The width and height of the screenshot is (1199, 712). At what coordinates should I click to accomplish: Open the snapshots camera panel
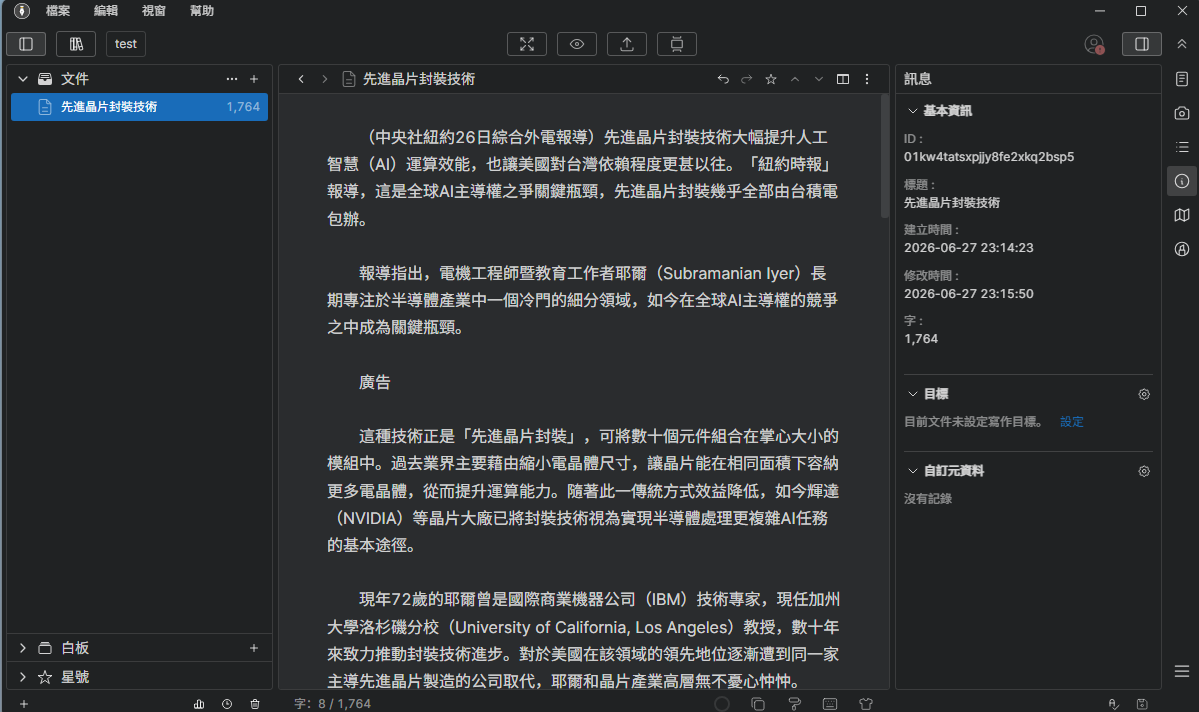click(x=1181, y=113)
